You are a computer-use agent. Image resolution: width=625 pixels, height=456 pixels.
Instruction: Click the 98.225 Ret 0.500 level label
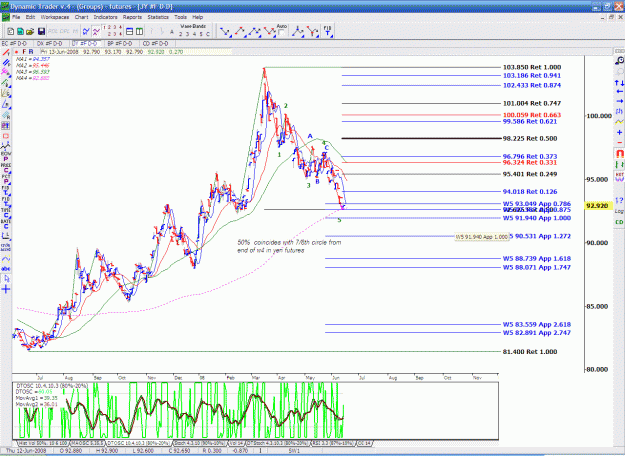click(x=530, y=139)
